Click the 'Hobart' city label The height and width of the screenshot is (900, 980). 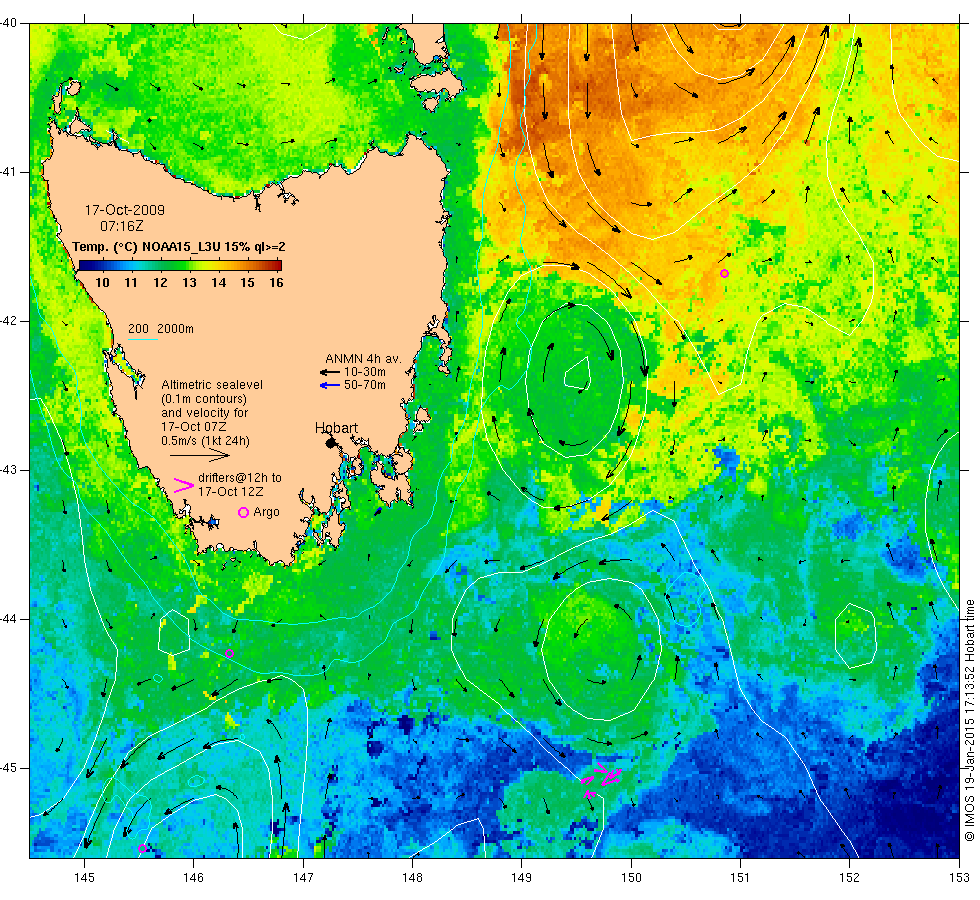point(336,428)
